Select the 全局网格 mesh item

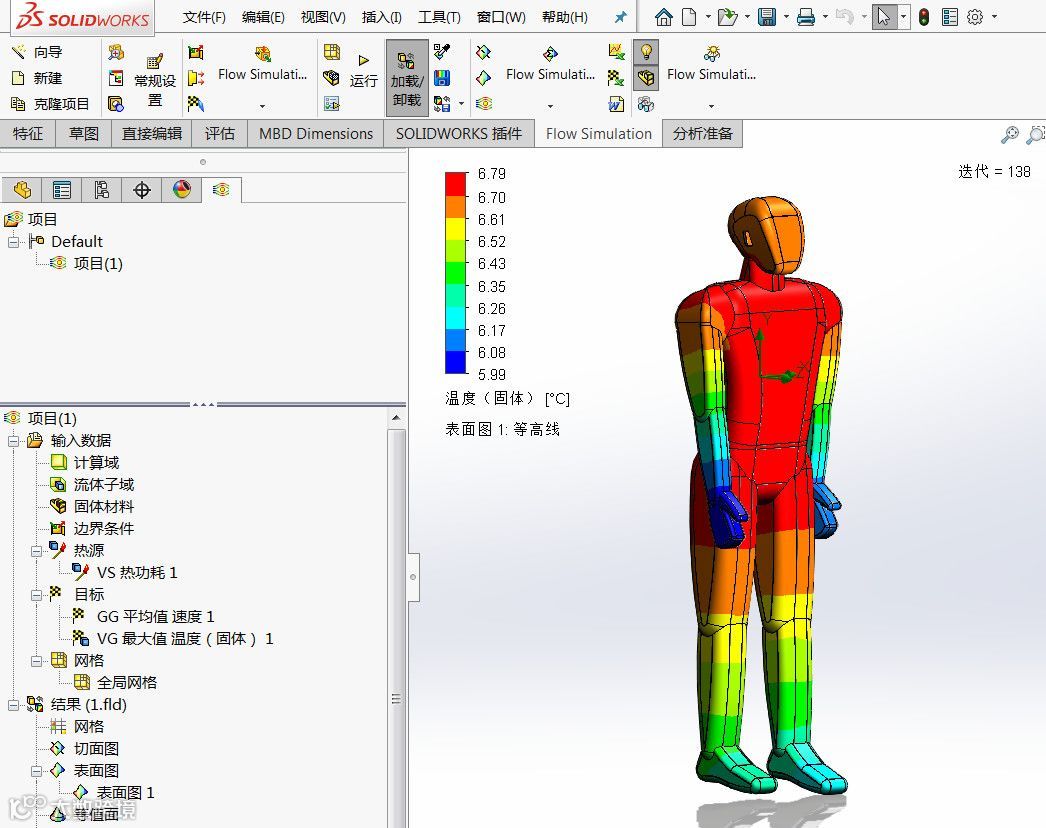[x=127, y=683]
